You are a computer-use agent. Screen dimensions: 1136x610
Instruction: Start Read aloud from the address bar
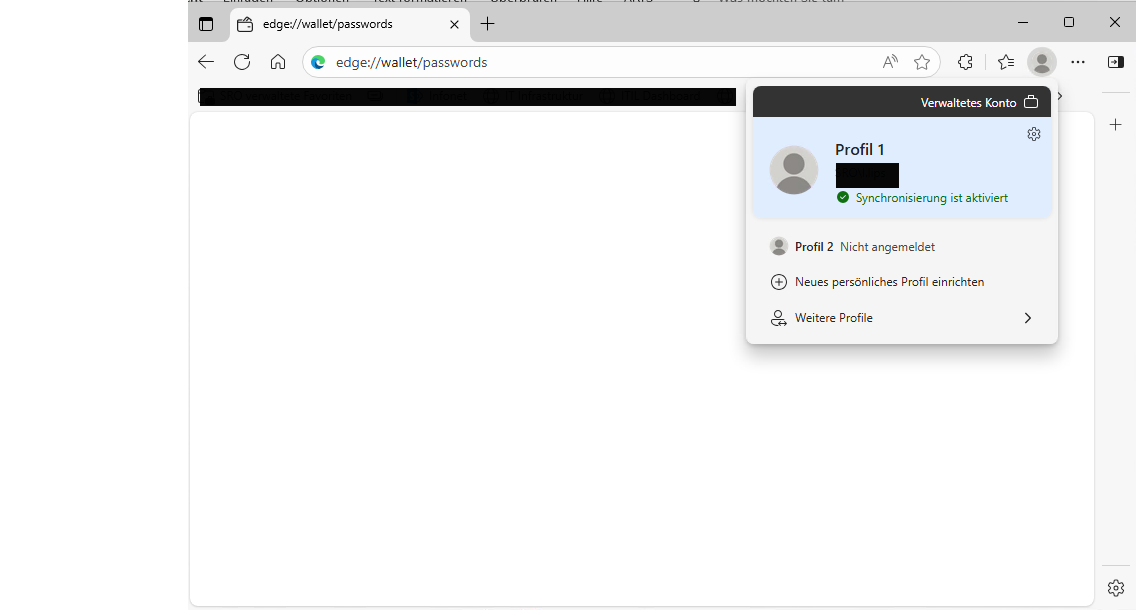[890, 62]
